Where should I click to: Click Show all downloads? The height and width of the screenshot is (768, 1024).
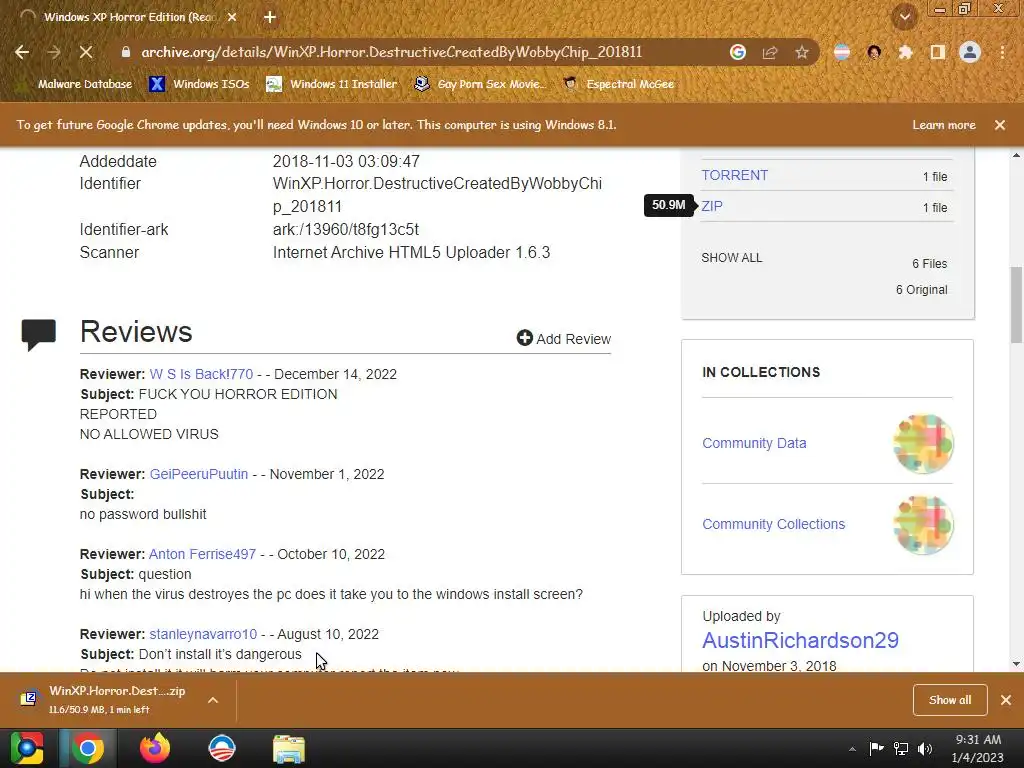click(950, 700)
